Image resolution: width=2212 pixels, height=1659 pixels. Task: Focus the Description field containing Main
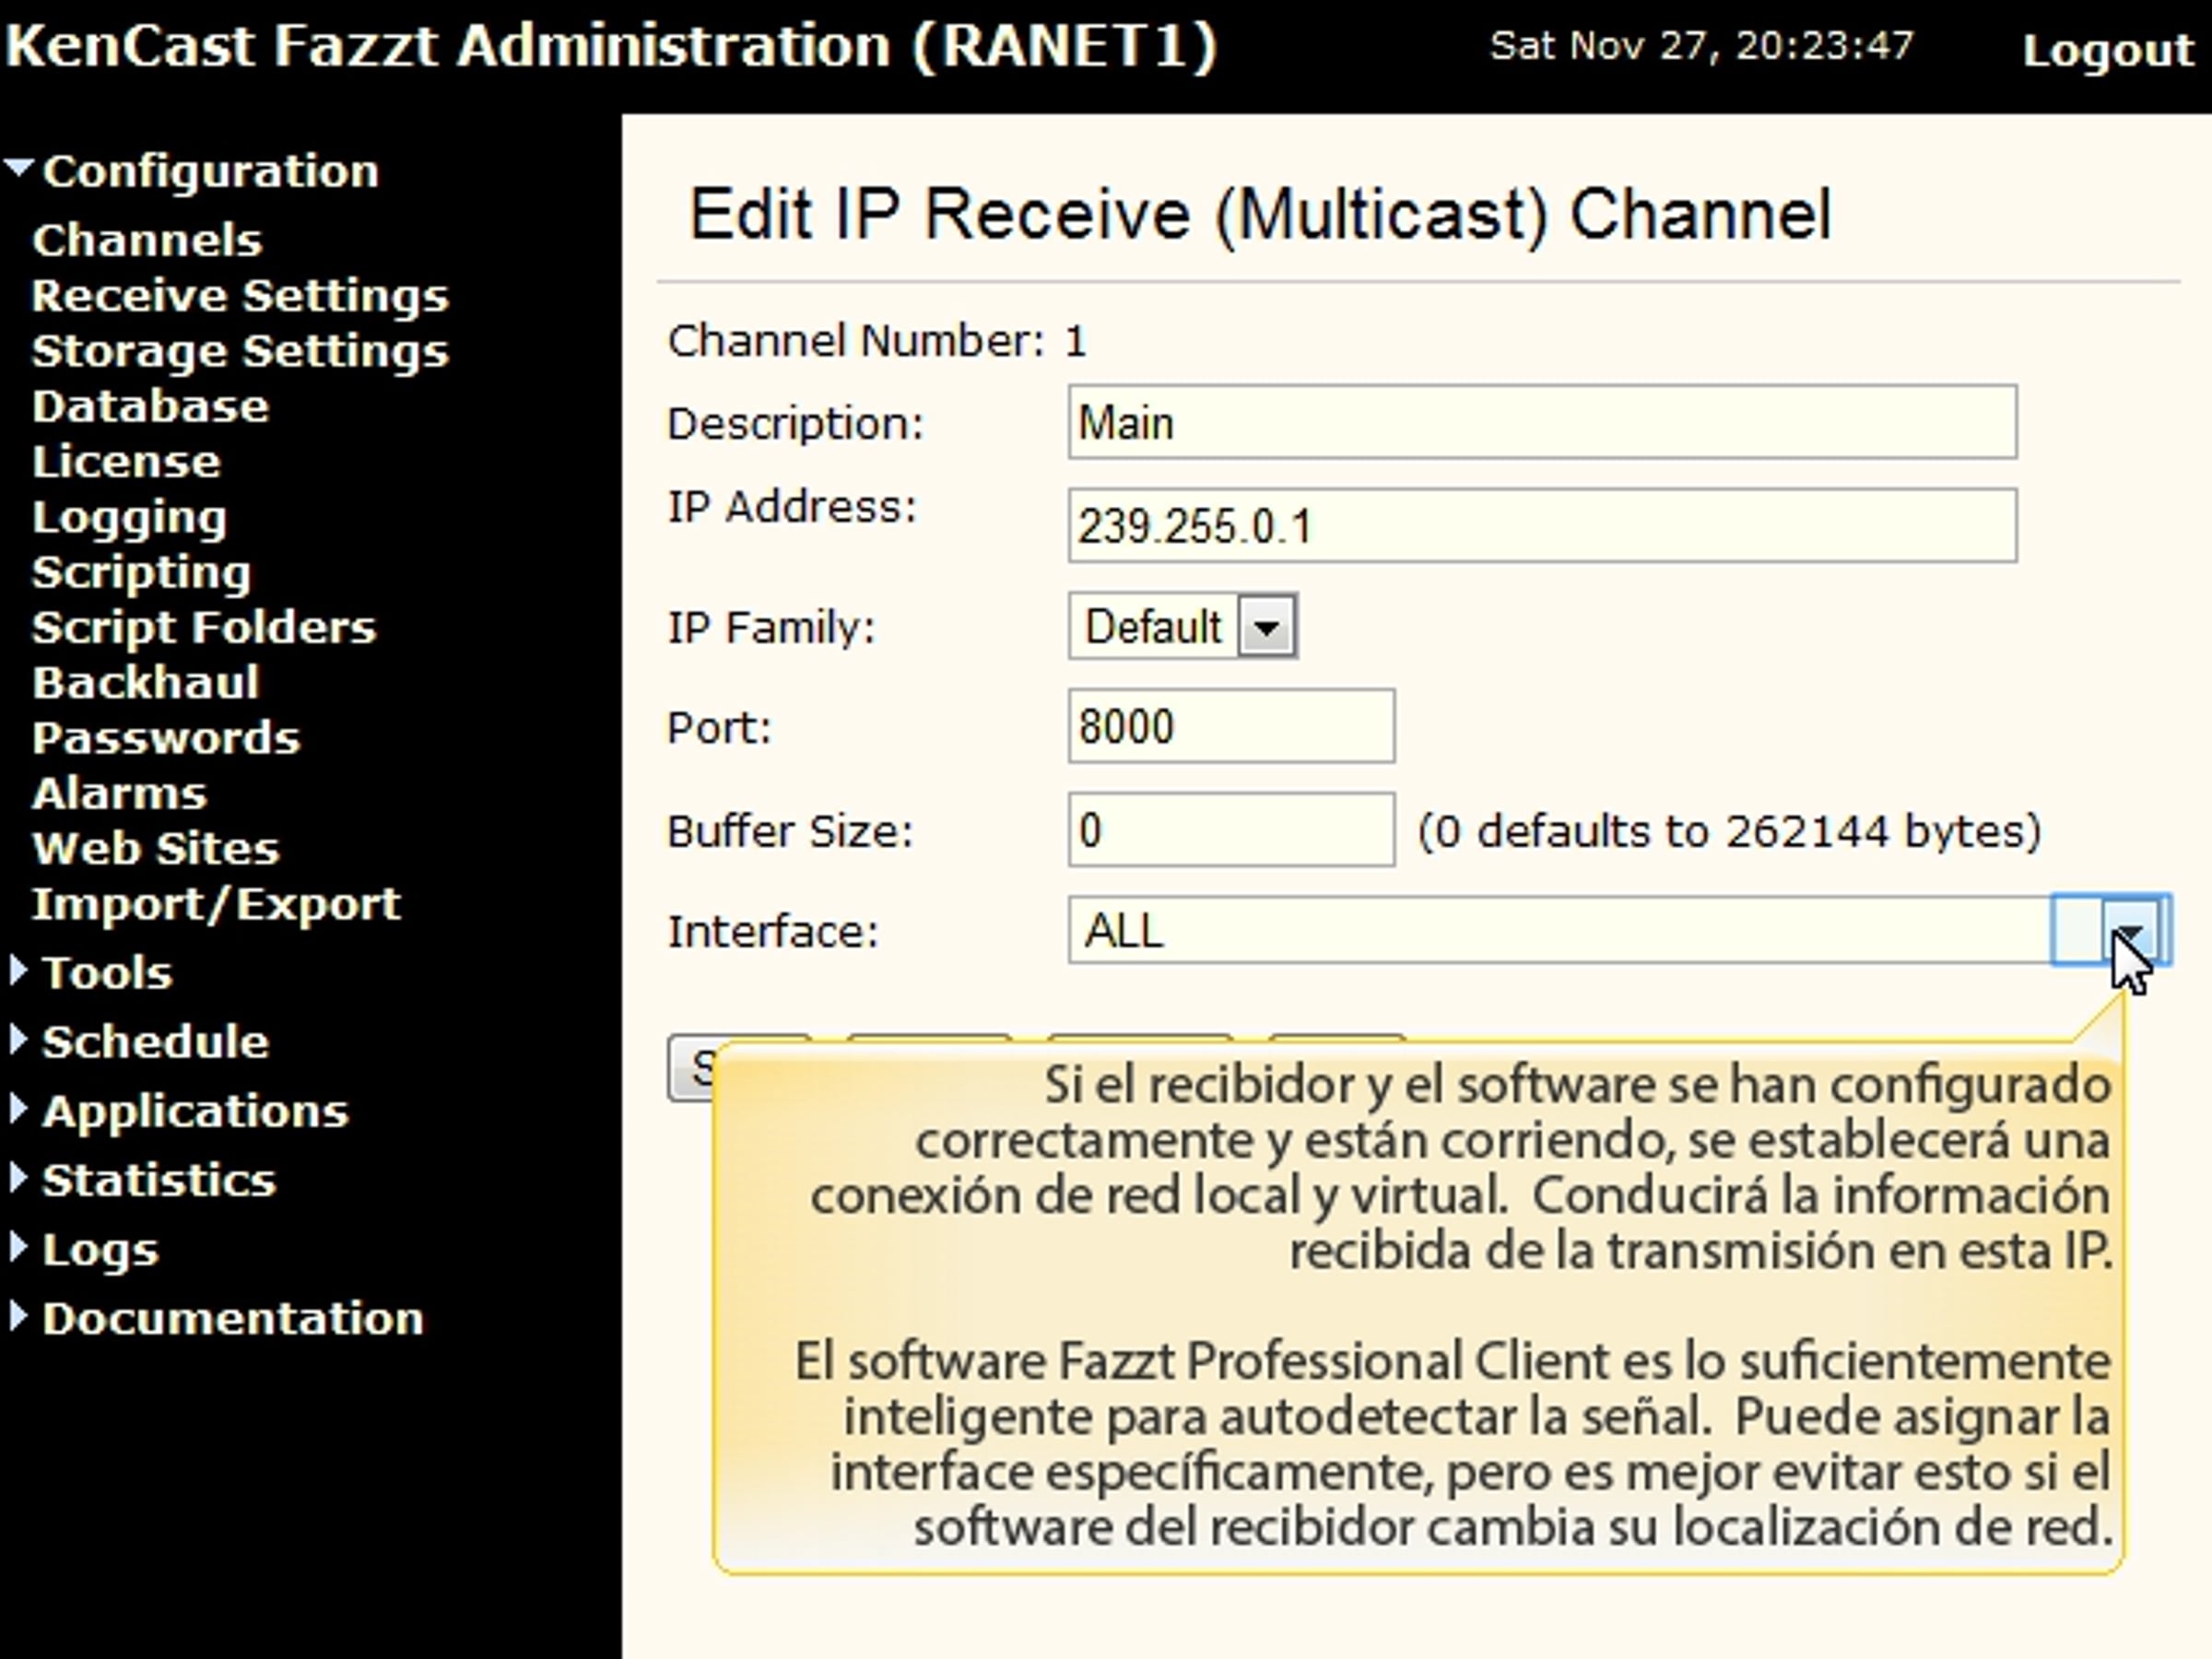pyautogui.click(x=1542, y=422)
